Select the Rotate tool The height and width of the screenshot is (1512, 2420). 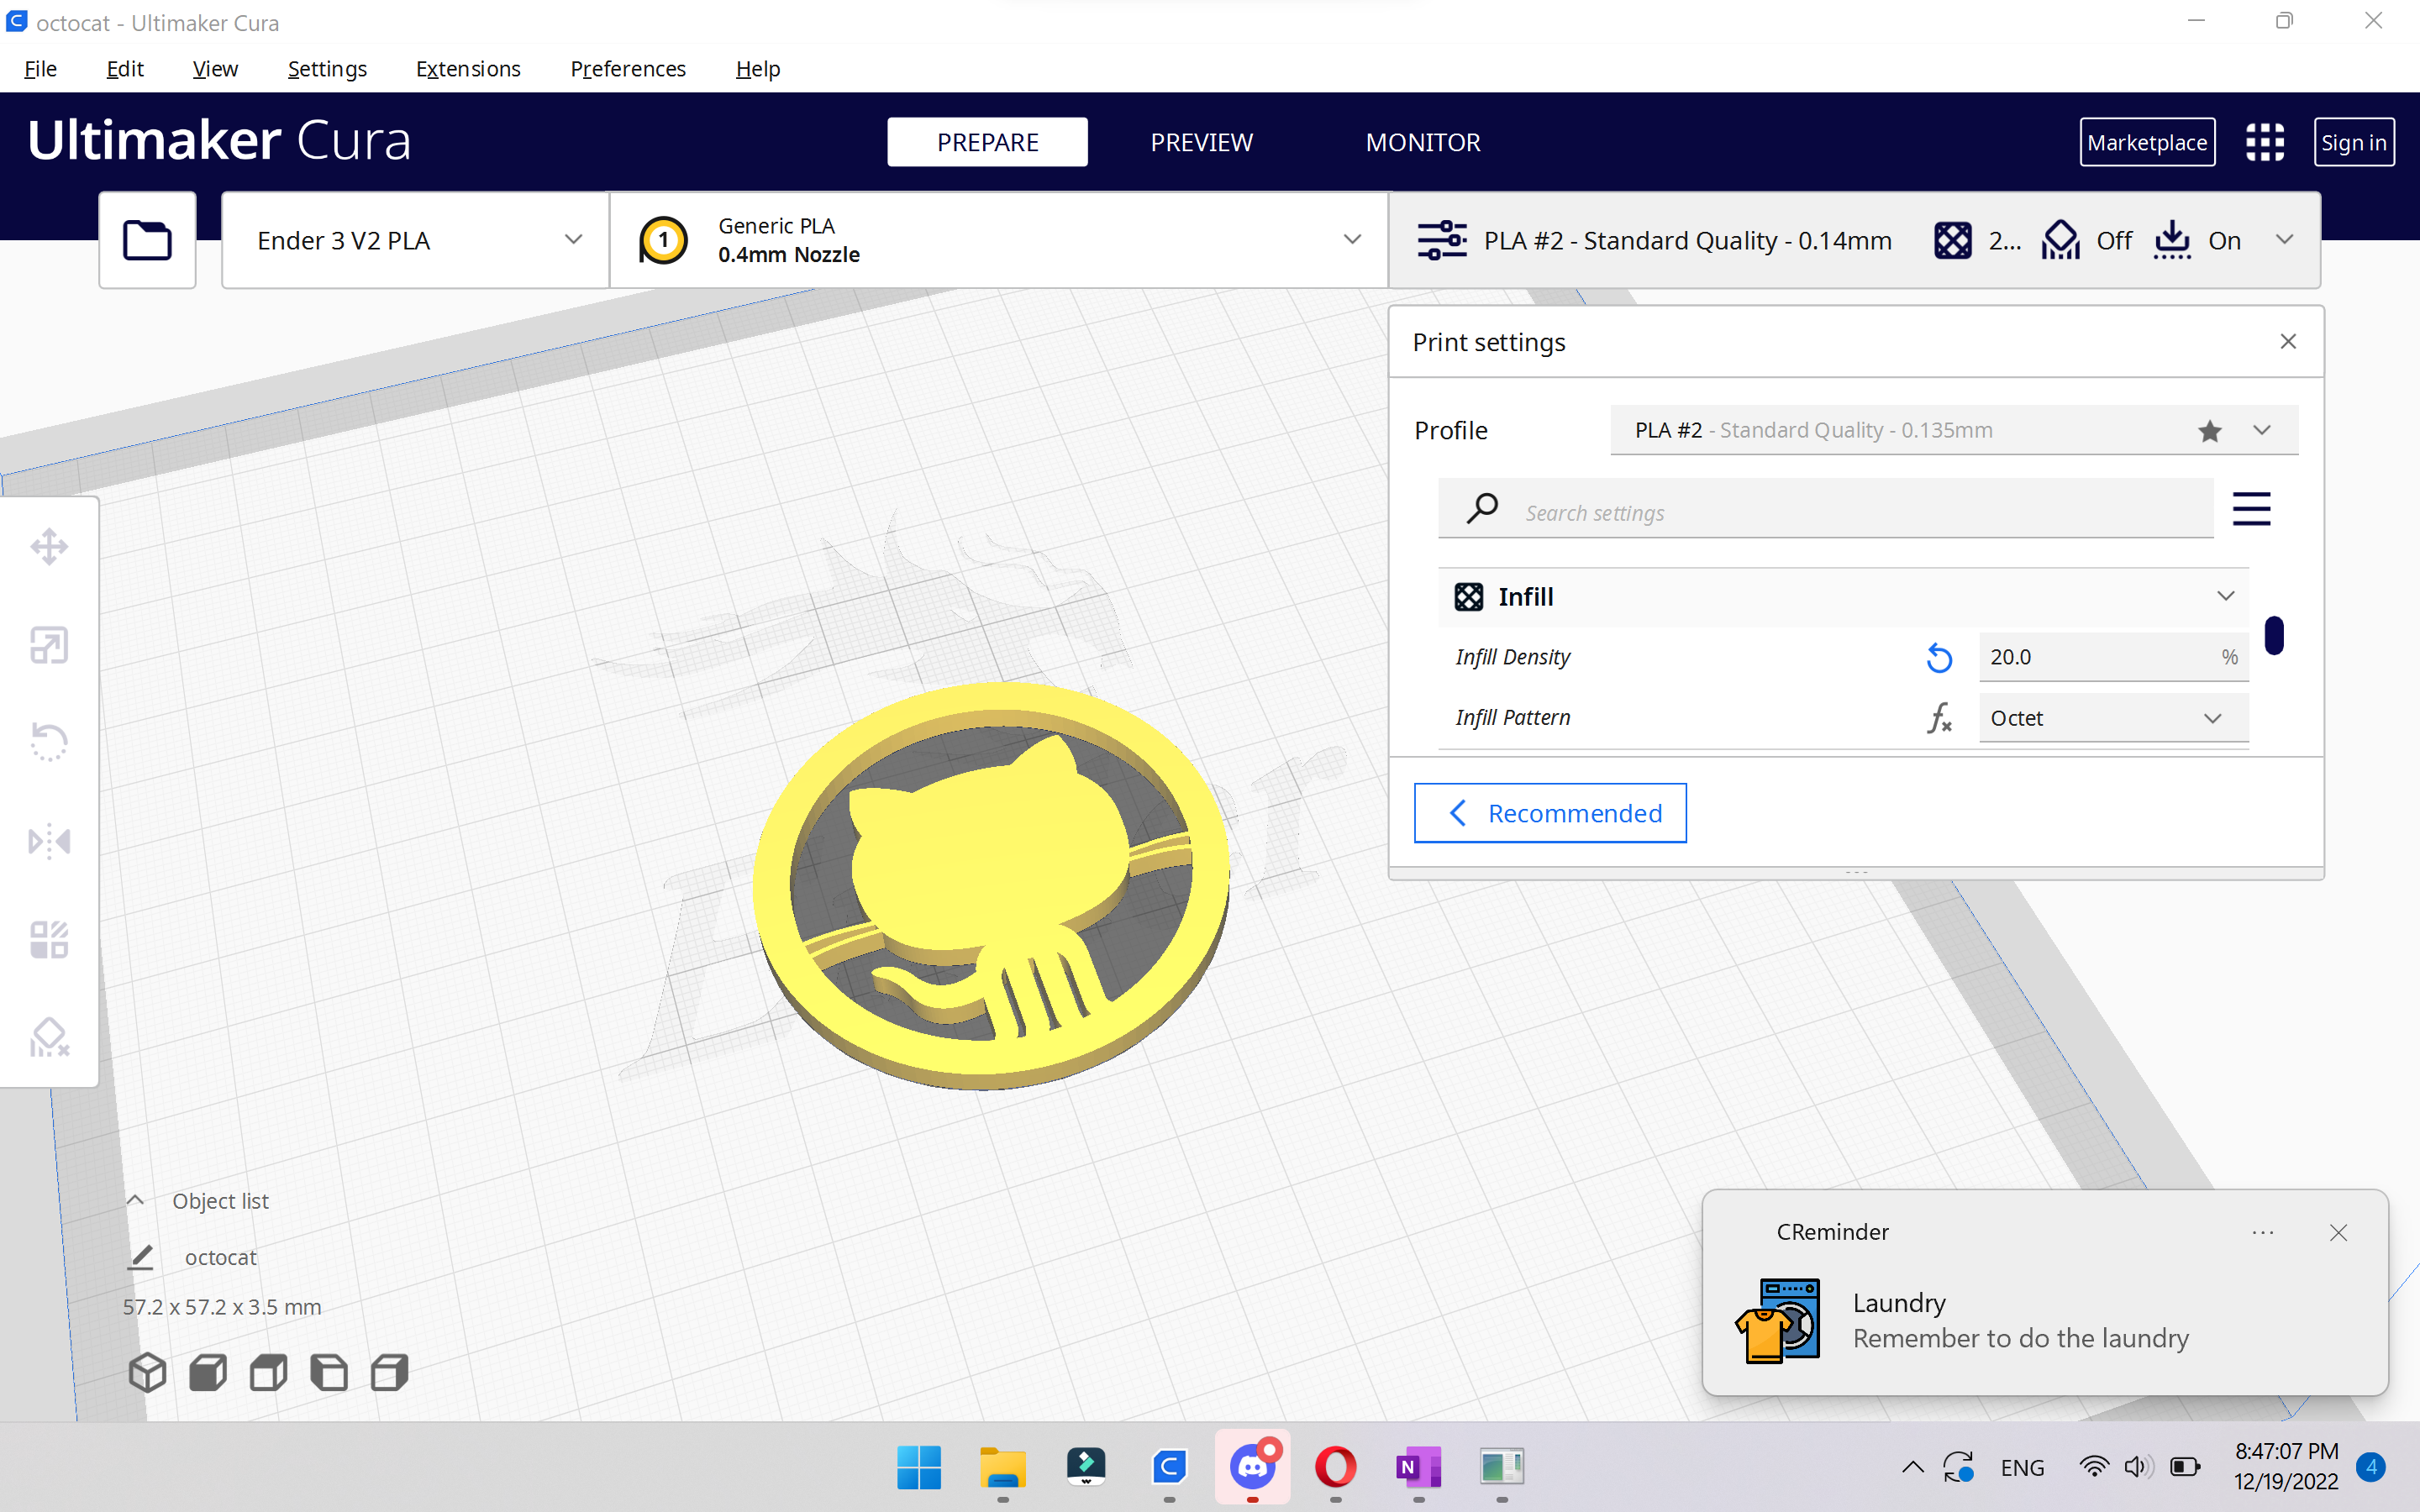point(49,742)
